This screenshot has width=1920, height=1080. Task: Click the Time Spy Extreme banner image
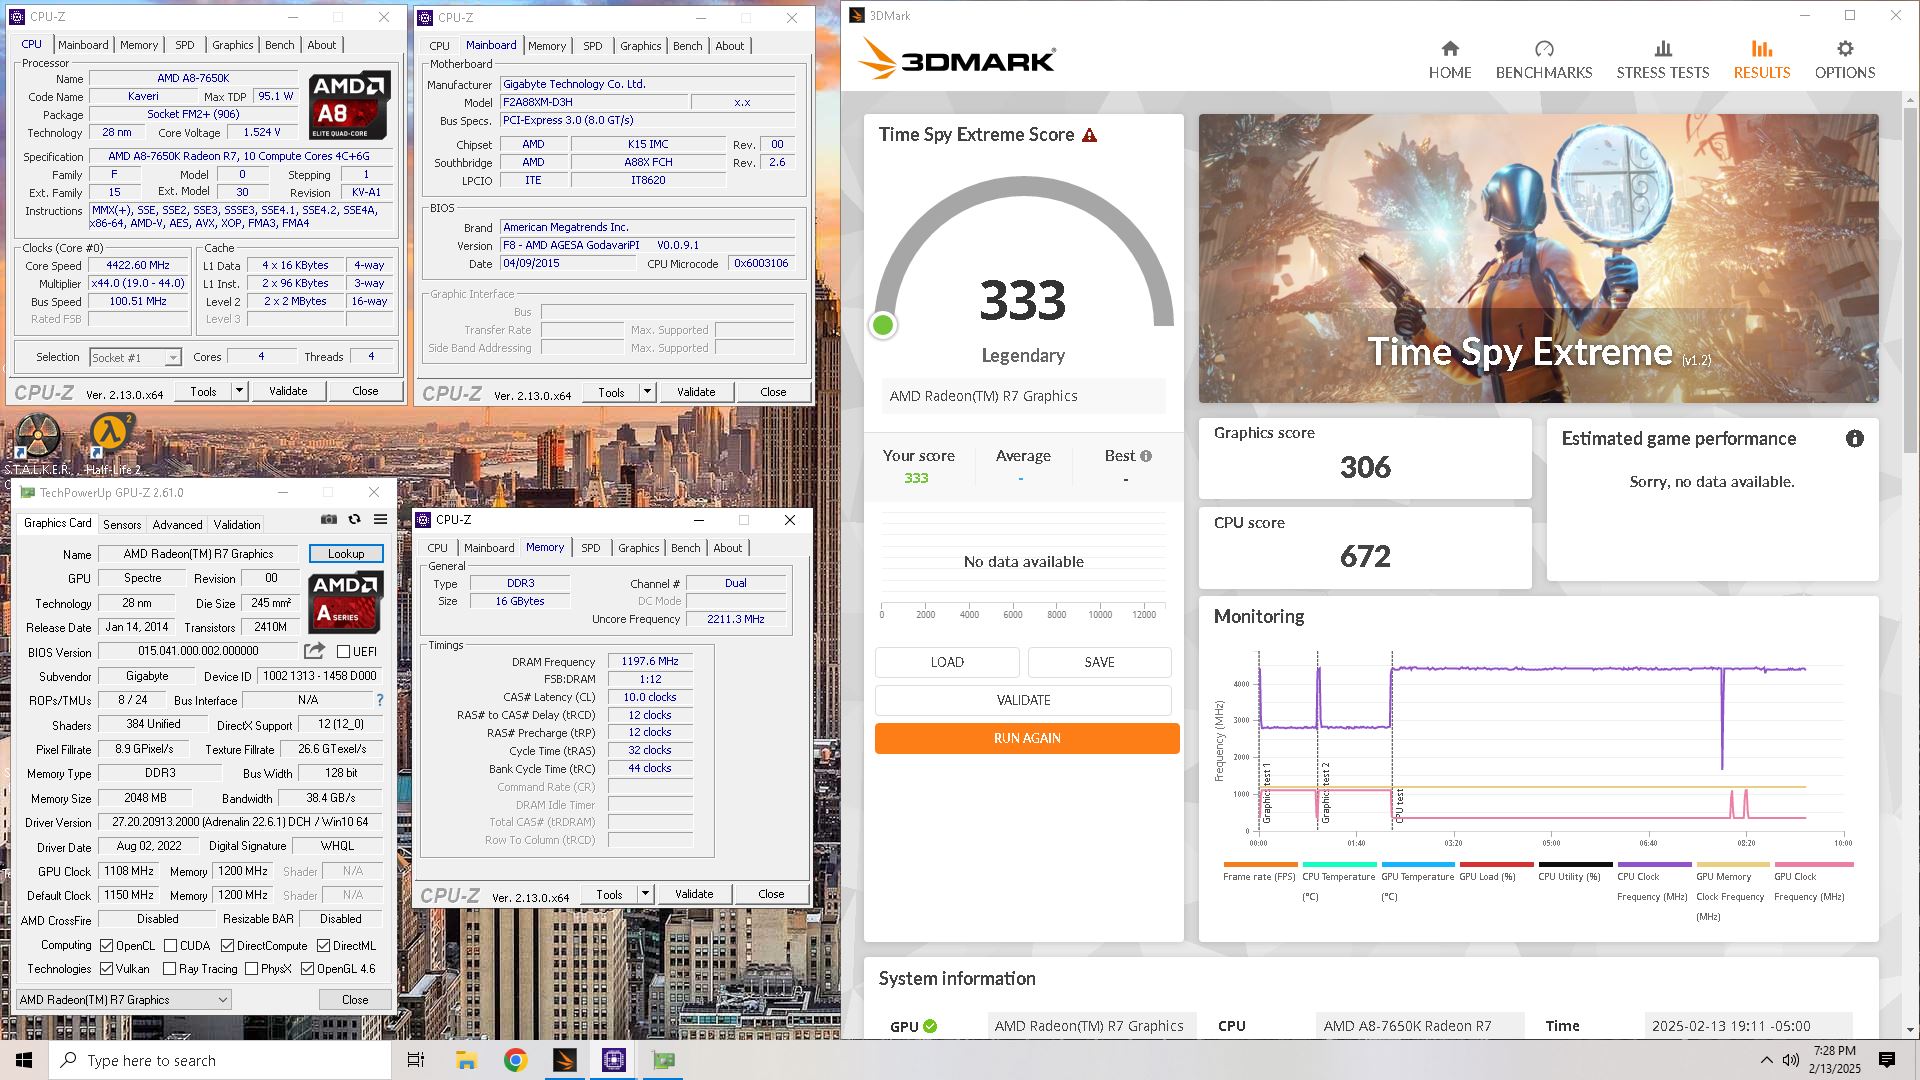click(x=1538, y=259)
